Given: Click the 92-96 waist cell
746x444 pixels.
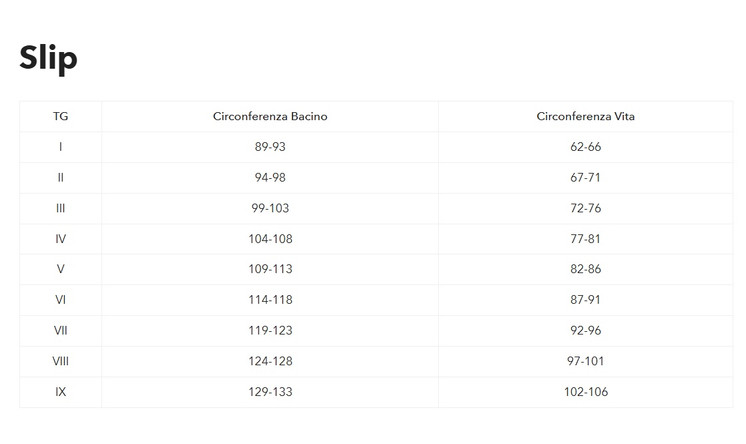Looking at the screenshot, I should pyautogui.click(x=585, y=331).
